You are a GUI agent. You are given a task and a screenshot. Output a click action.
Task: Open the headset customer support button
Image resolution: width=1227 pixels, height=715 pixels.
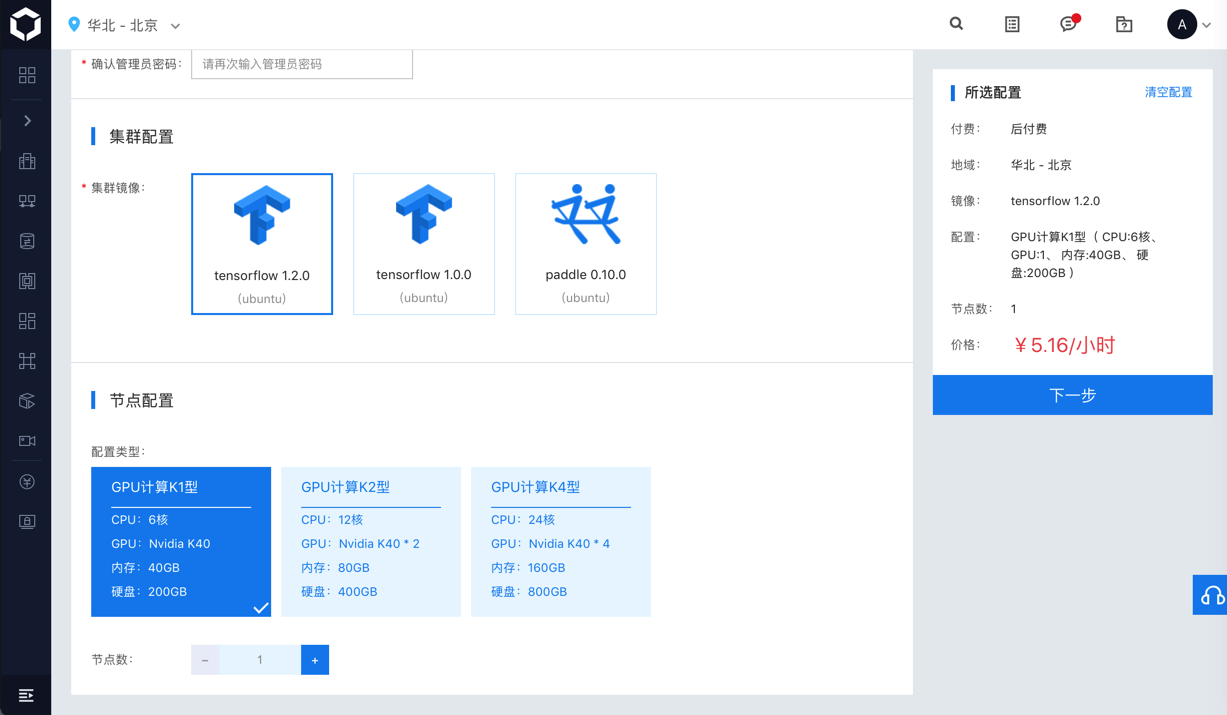click(1211, 595)
